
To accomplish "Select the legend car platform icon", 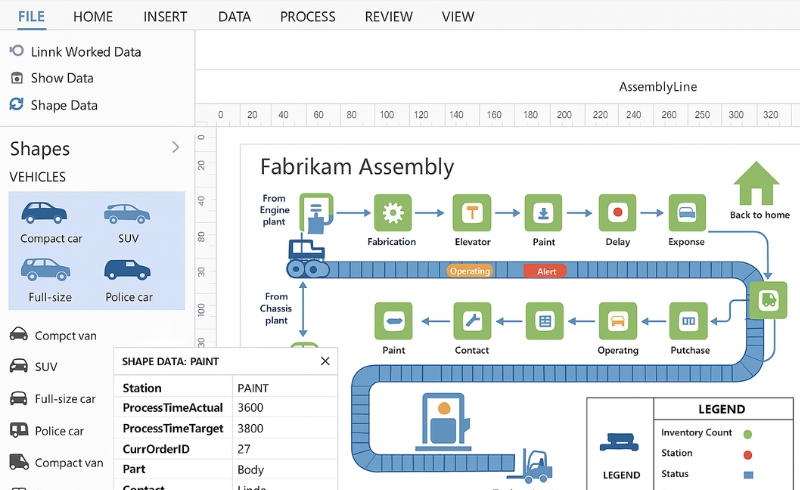I will [619, 442].
